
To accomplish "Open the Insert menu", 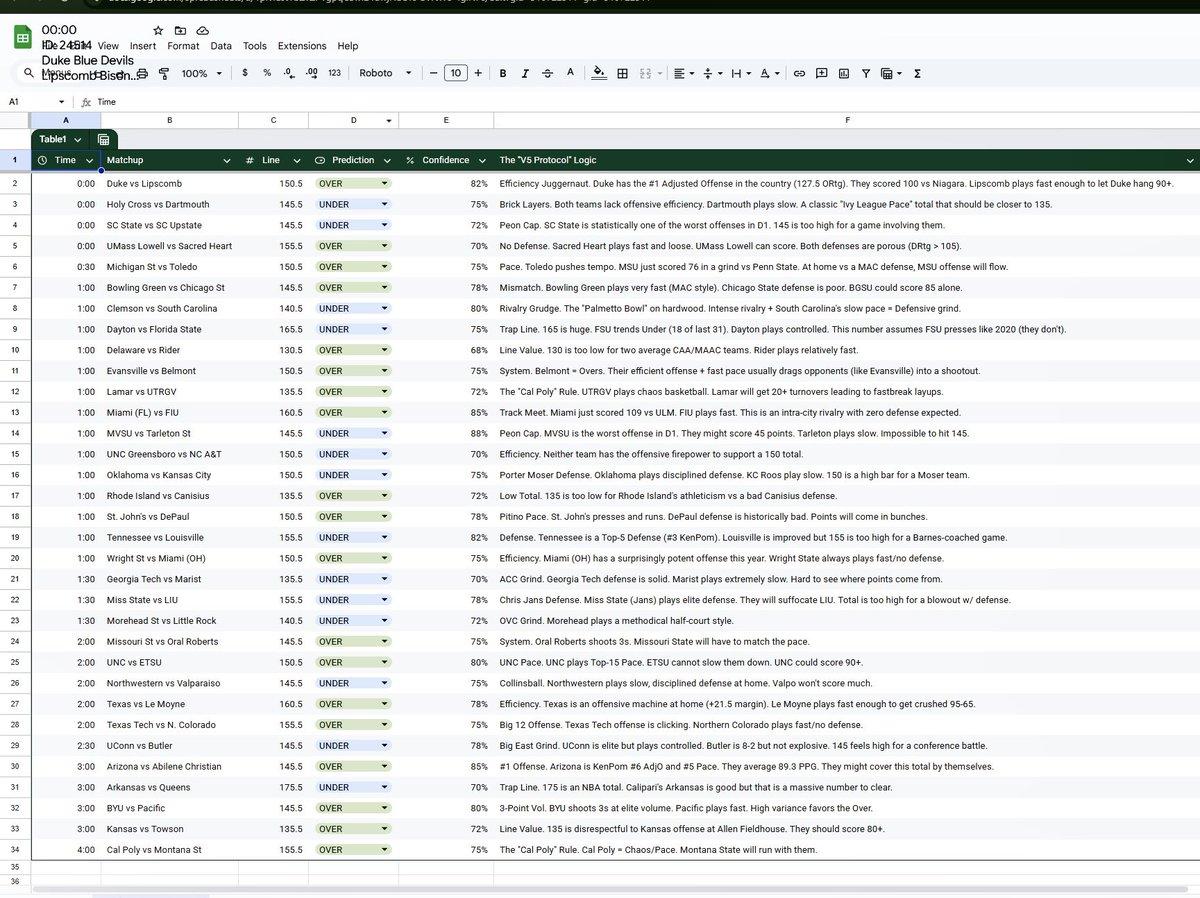I will 143,46.
